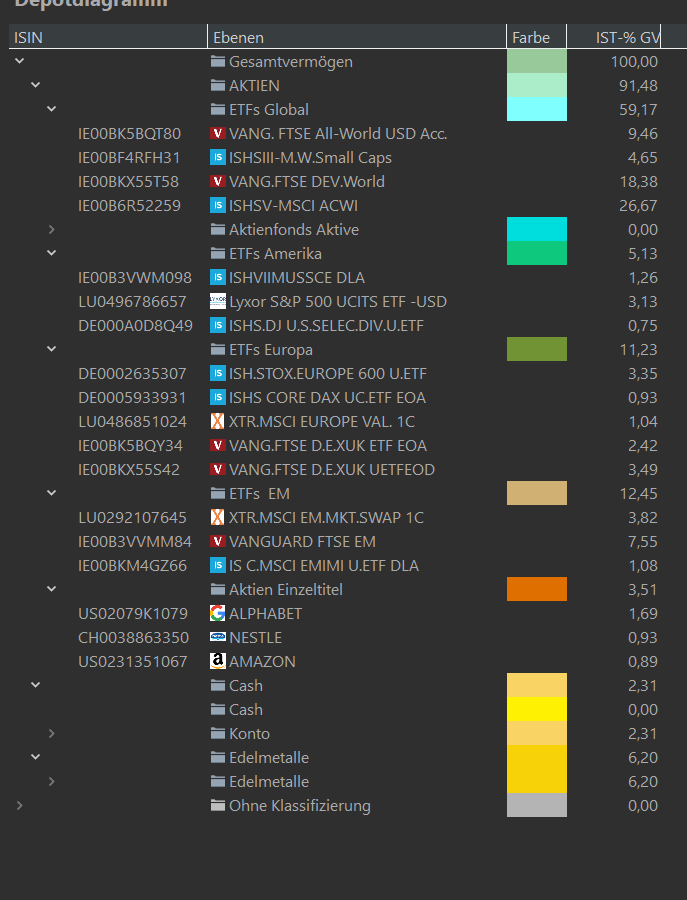Click the IST-% GV column header
687x900 pixels.
point(614,37)
